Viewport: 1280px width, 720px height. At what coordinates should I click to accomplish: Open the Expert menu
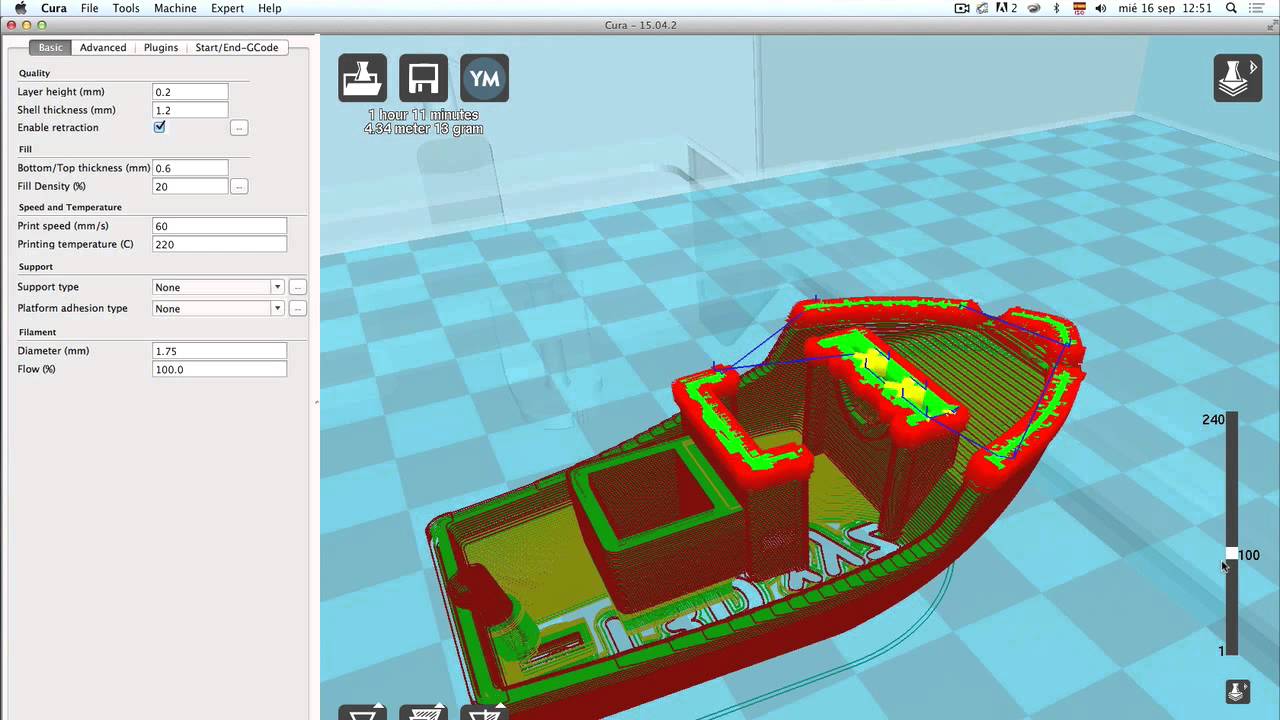(227, 8)
